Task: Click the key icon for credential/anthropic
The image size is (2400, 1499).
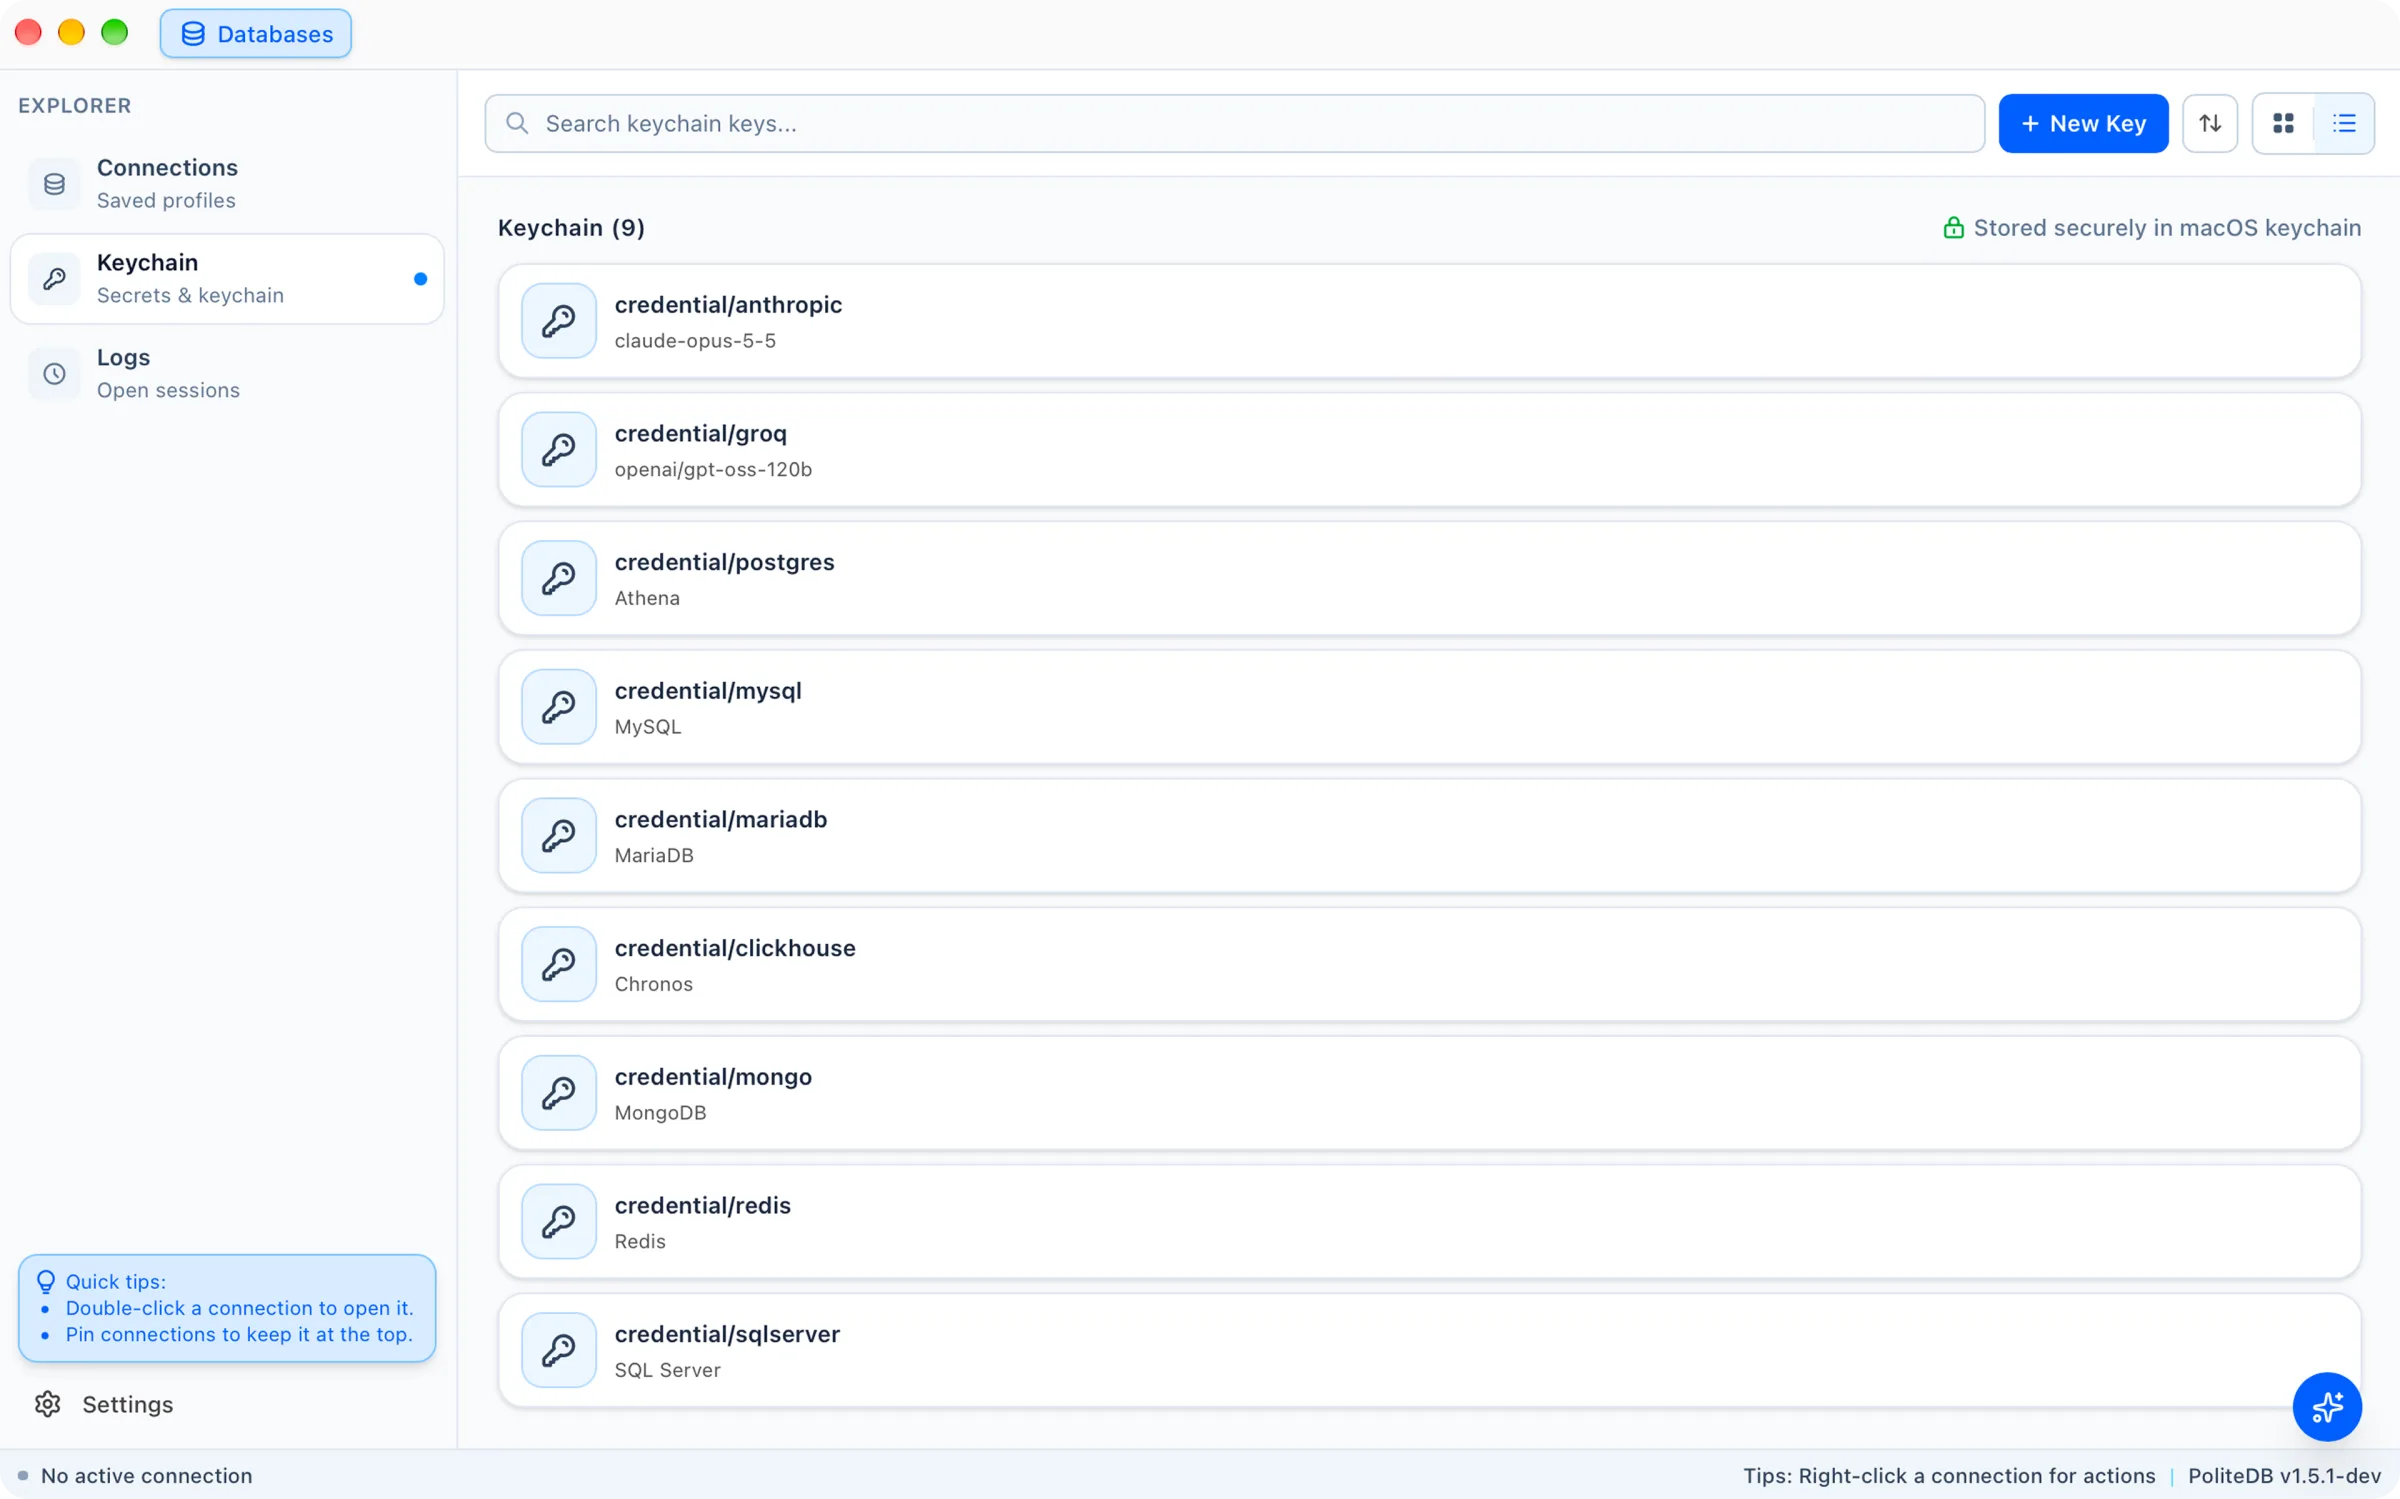Action: coord(559,321)
